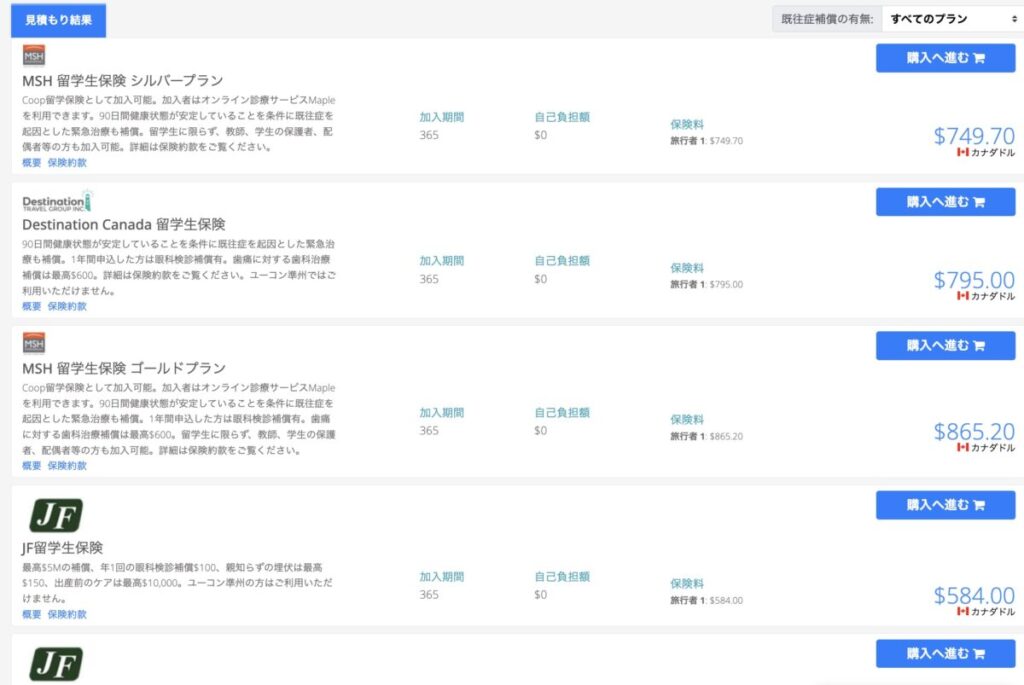Select the 見積もり結果 tab

click(58, 20)
